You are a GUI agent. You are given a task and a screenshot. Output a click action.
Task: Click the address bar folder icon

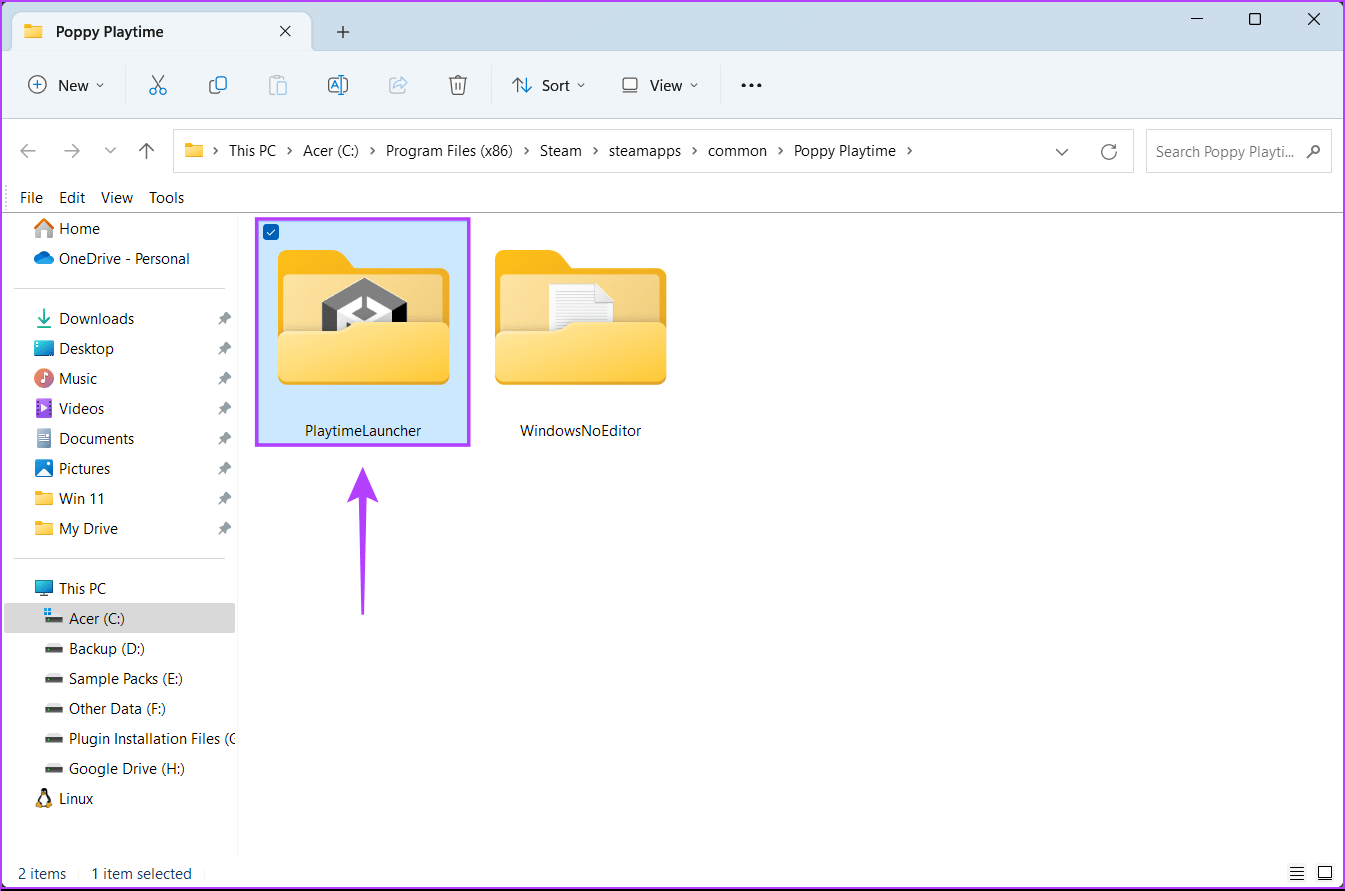(x=194, y=151)
